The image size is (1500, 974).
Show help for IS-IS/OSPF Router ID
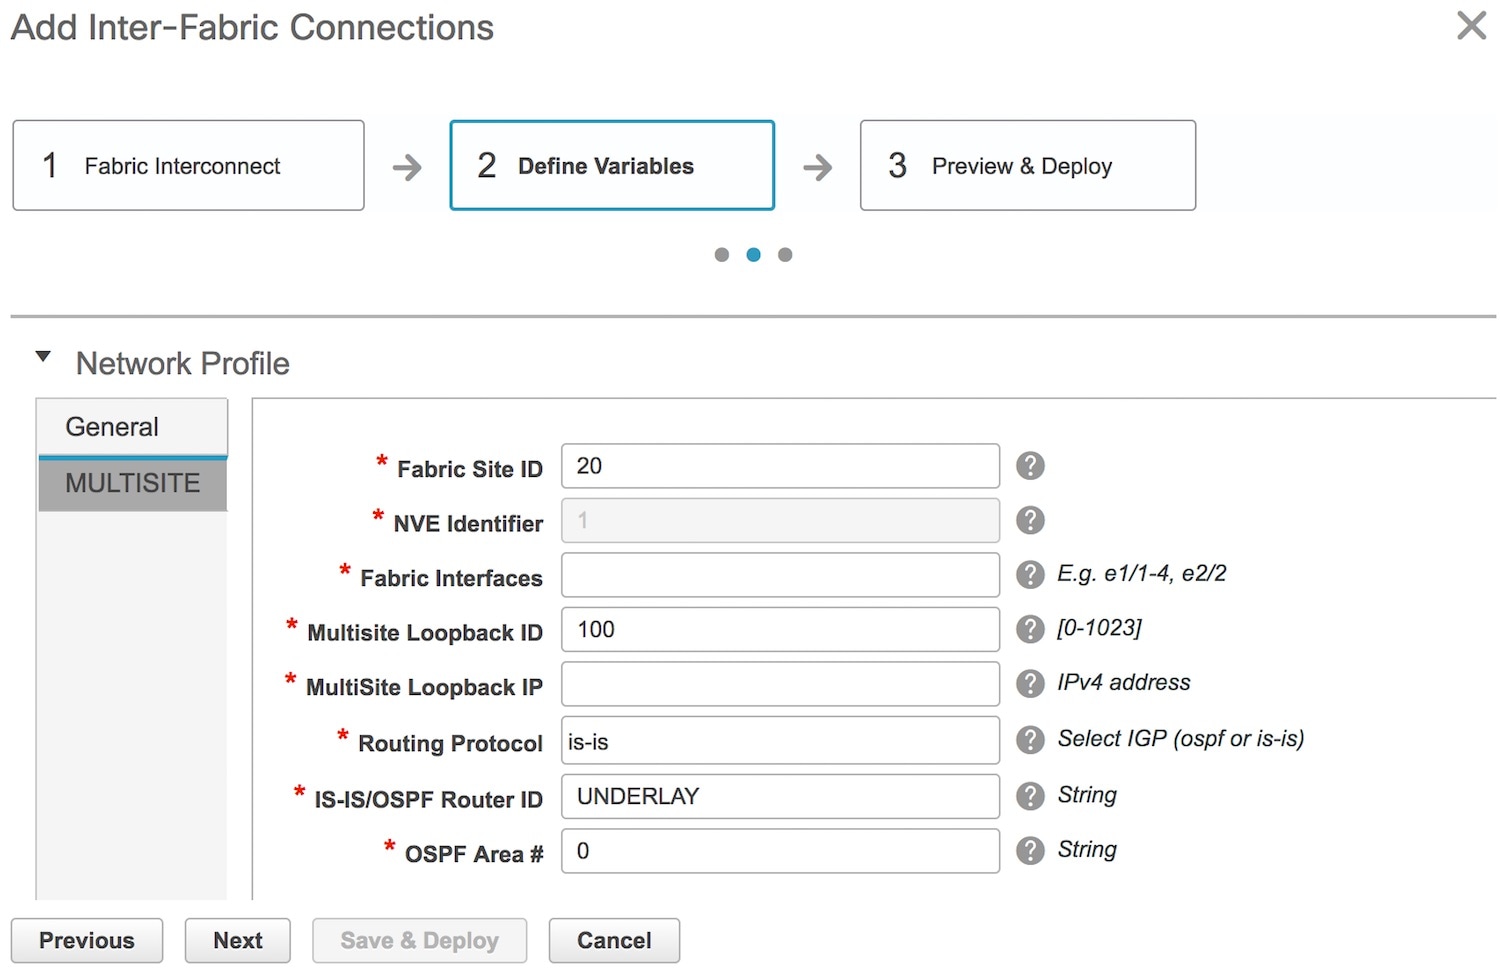pos(1030,796)
